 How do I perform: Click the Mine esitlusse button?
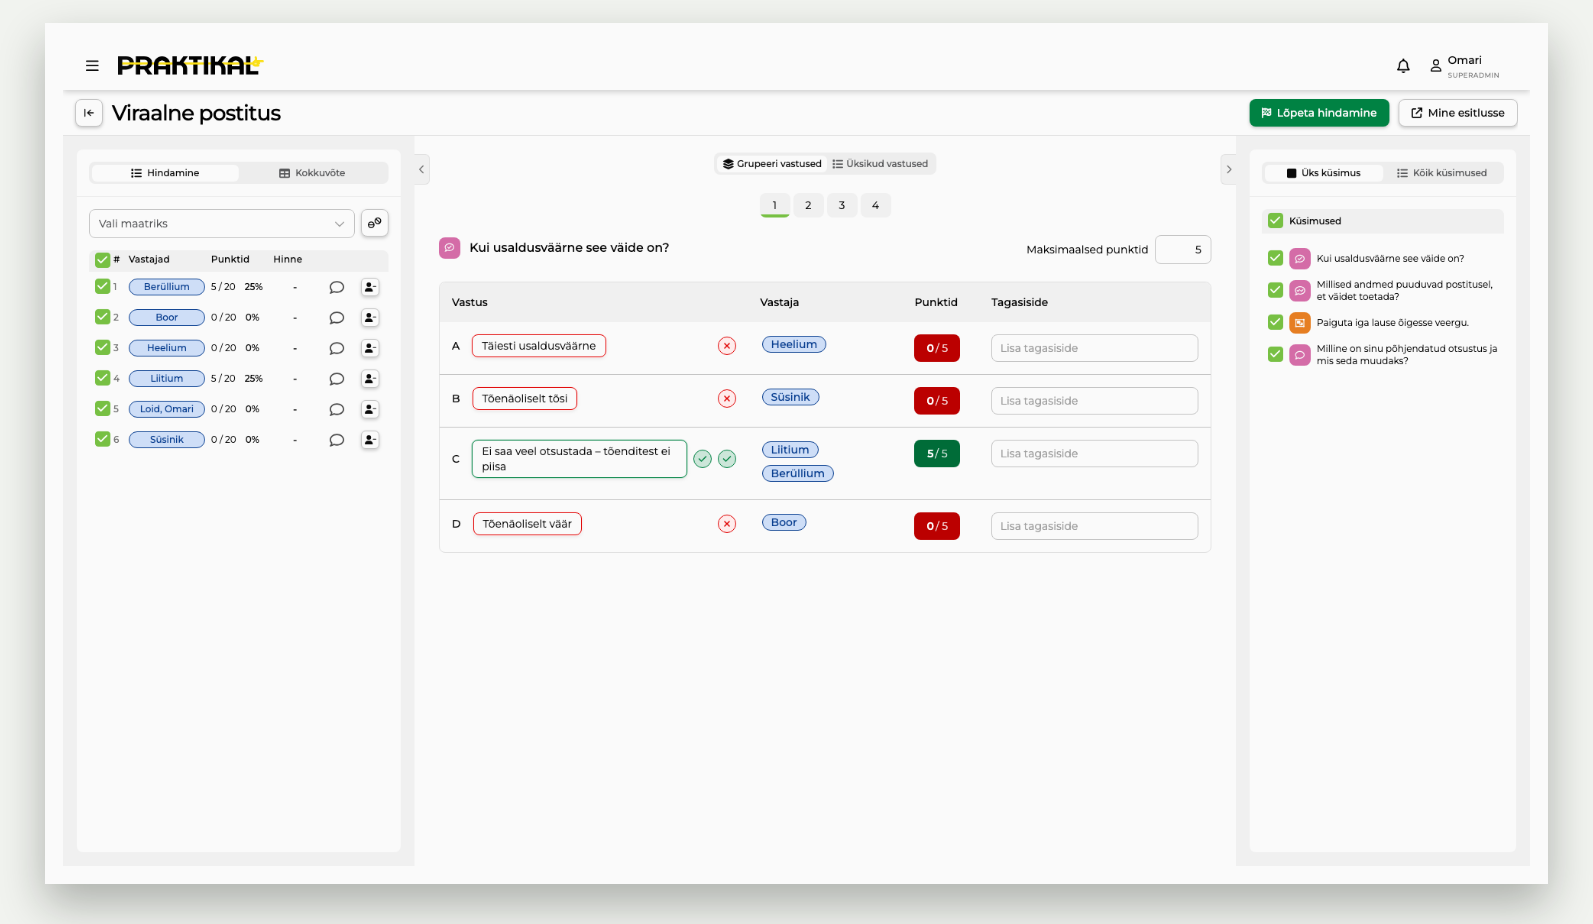coord(1457,113)
